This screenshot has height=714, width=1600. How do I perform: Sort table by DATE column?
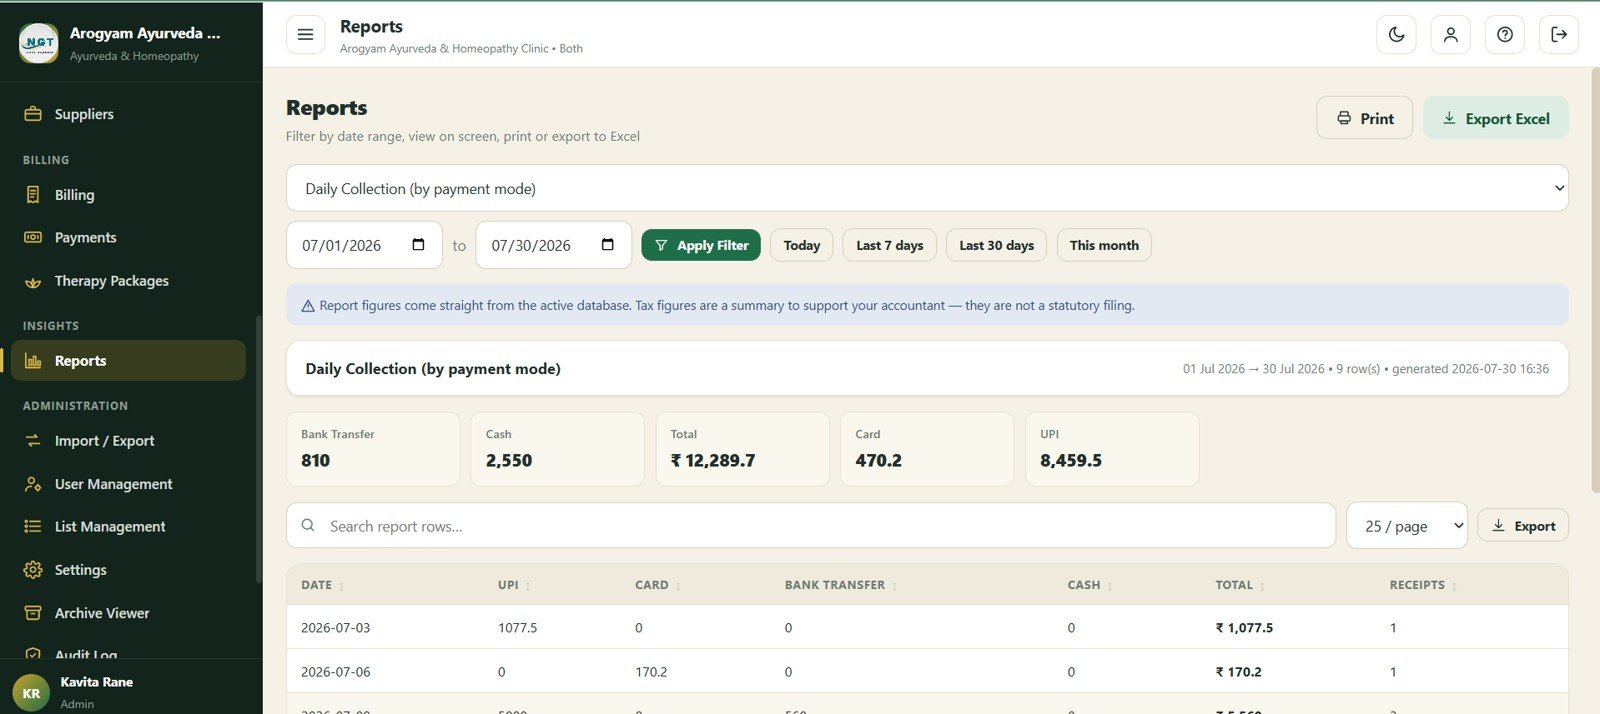322,585
